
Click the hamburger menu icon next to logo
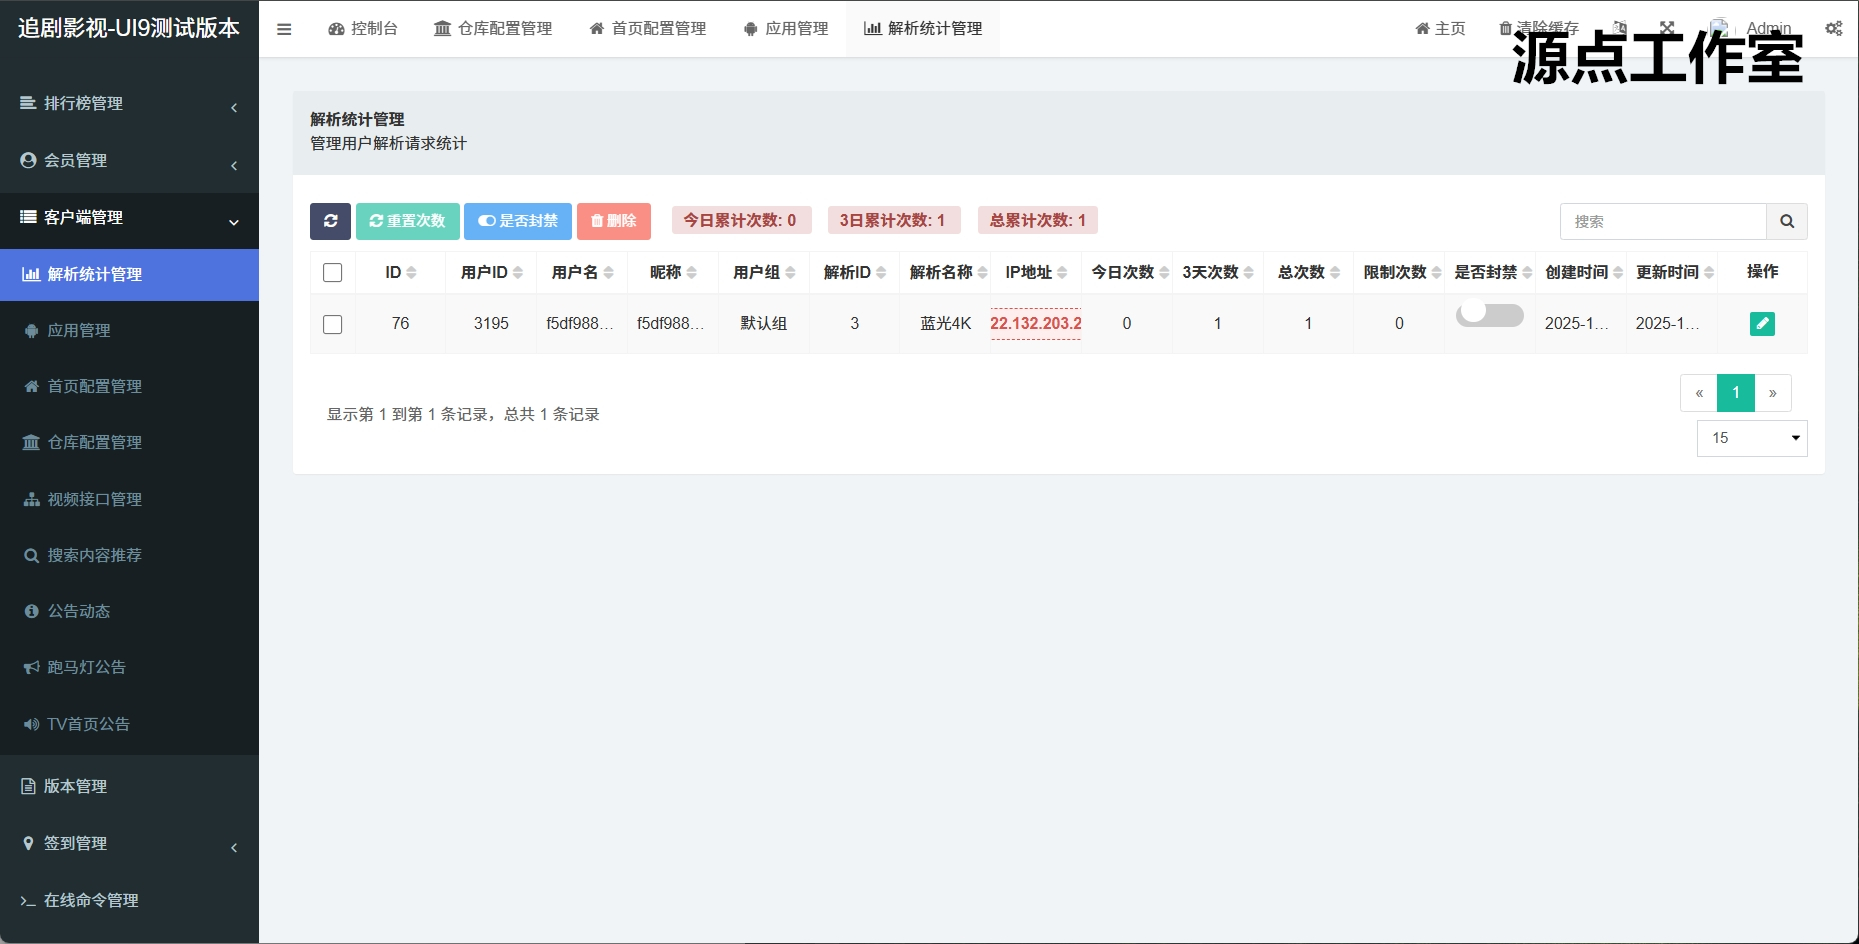[284, 28]
